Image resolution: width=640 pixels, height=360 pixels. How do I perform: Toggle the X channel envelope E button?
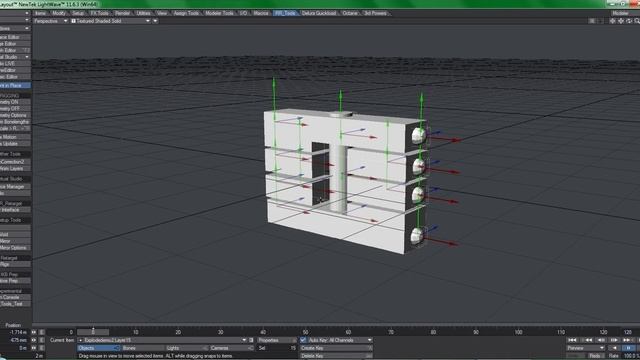[x=42, y=332]
